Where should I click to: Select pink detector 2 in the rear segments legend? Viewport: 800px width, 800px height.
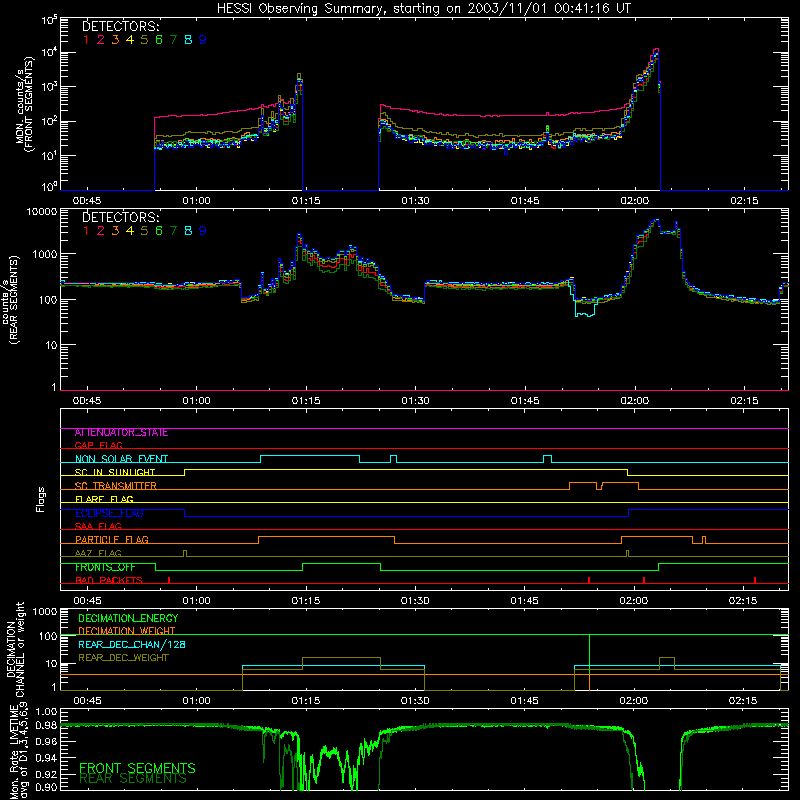coord(101,231)
